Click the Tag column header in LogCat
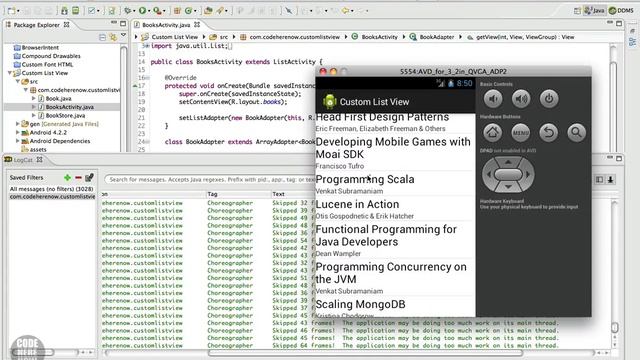This screenshot has height=360, width=640. tap(212, 194)
